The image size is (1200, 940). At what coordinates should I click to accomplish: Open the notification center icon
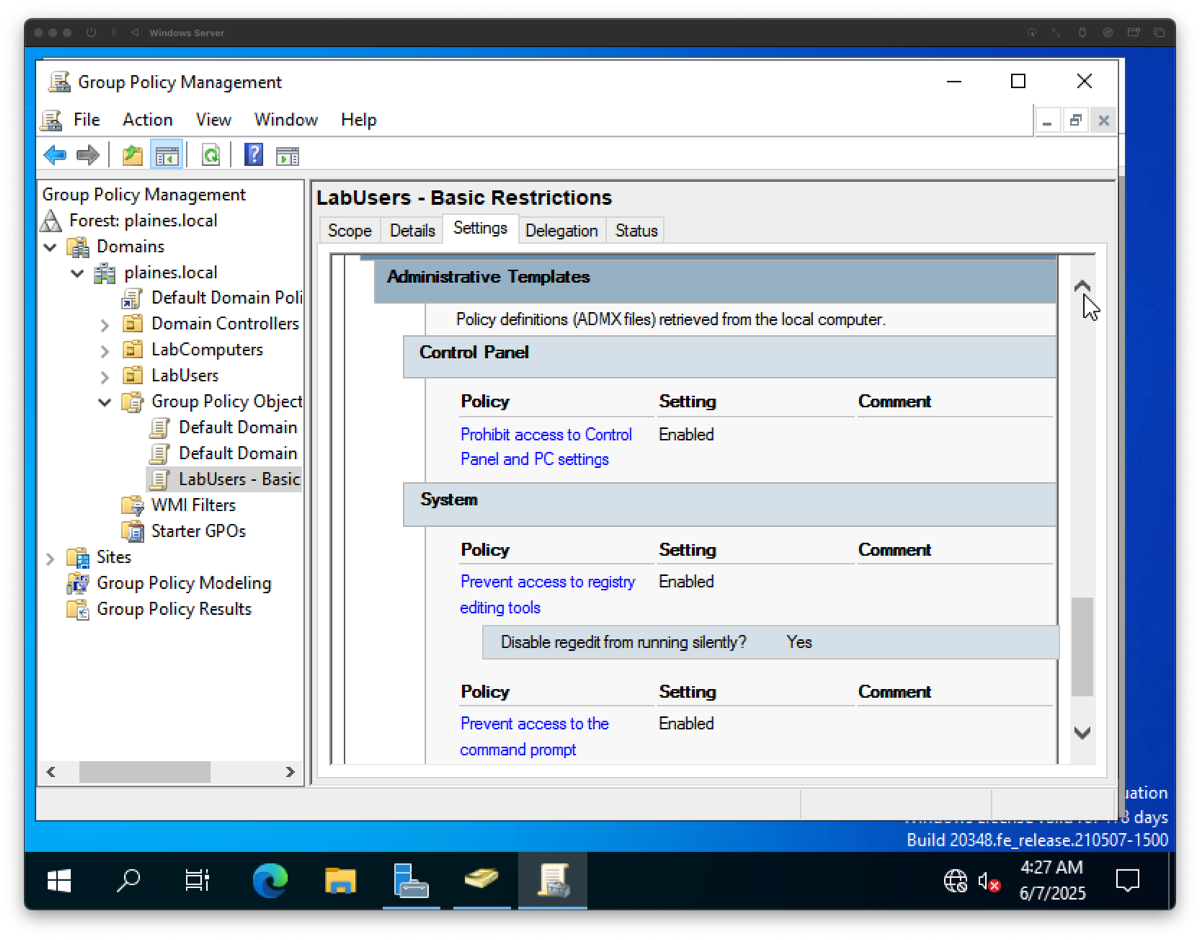1127,881
